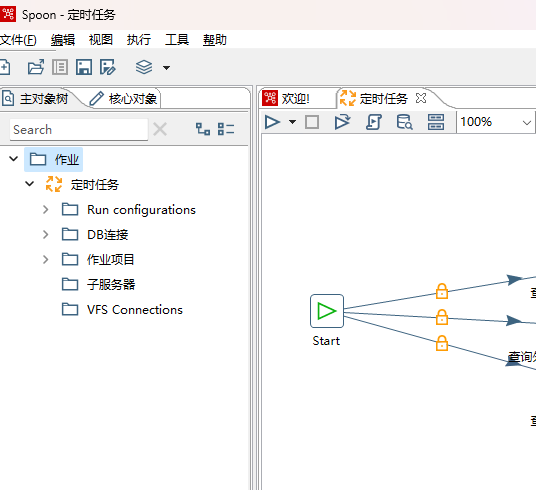Run the job with the play icon

pyautogui.click(x=272, y=122)
